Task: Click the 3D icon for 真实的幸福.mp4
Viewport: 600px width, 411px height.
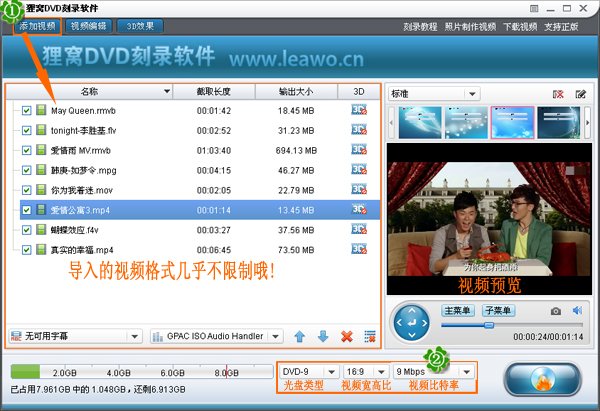Action: [359, 249]
